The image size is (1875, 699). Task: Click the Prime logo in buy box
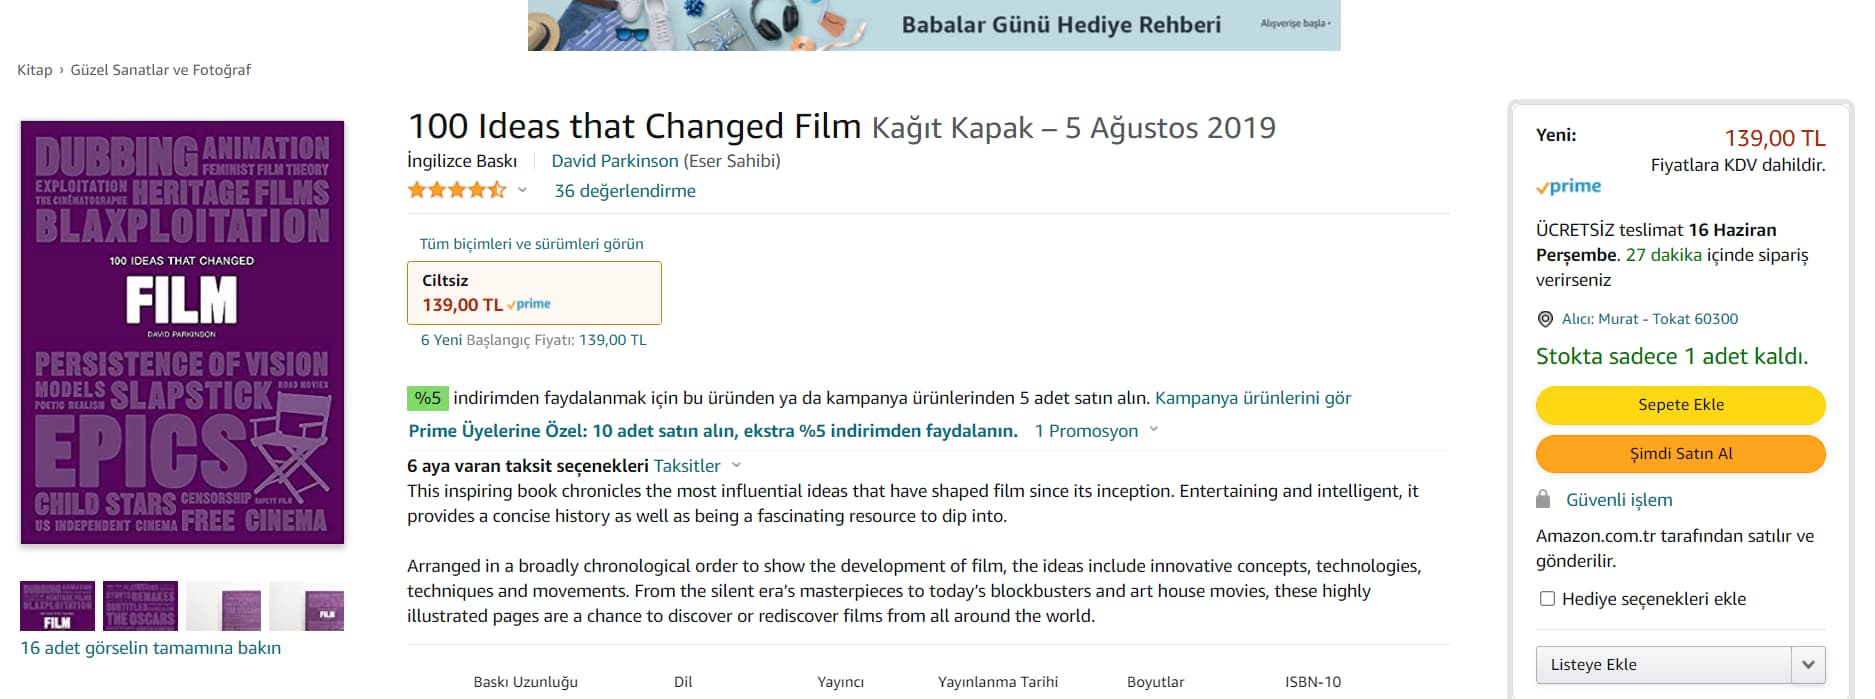(1569, 186)
